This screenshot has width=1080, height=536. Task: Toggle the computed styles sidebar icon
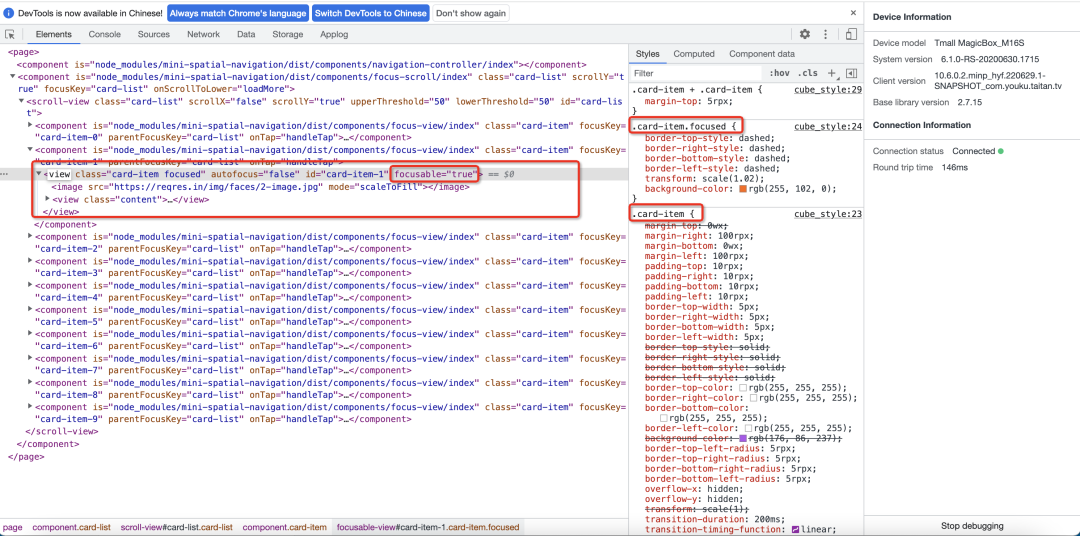851,73
